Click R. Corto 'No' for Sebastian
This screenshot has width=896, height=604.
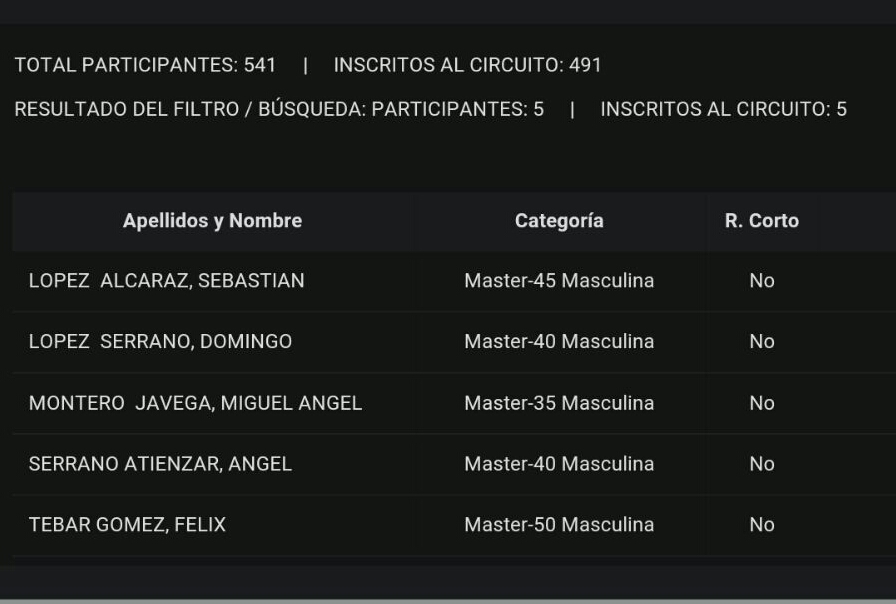pyautogui.click(x=762, y=281)
